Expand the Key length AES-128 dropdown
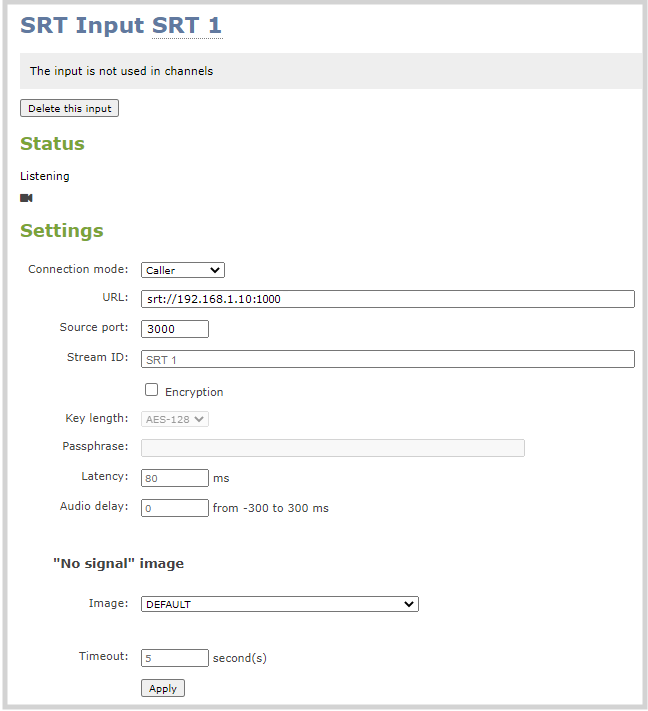Viewport: 648px width, 711px height. [x=175, y=419]
